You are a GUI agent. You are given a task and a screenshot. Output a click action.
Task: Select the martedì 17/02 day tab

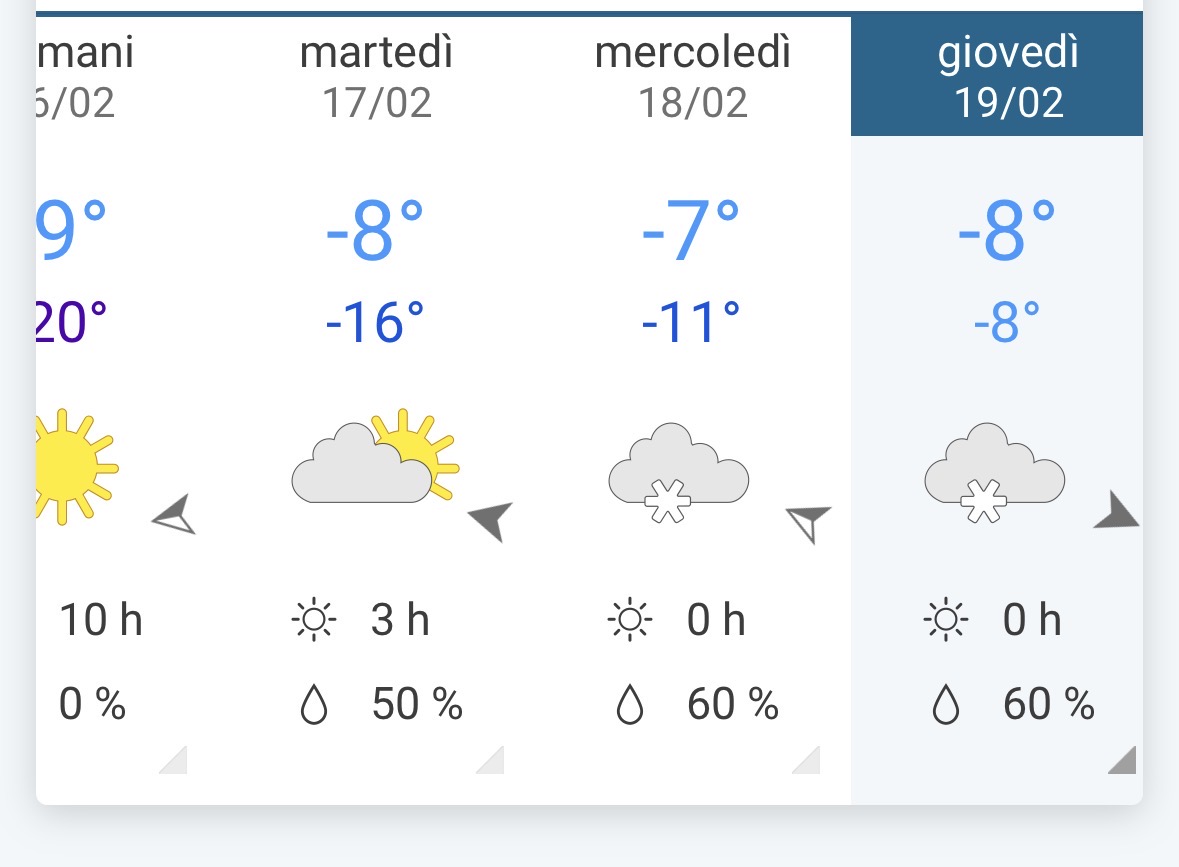click(x=377, y=76)
